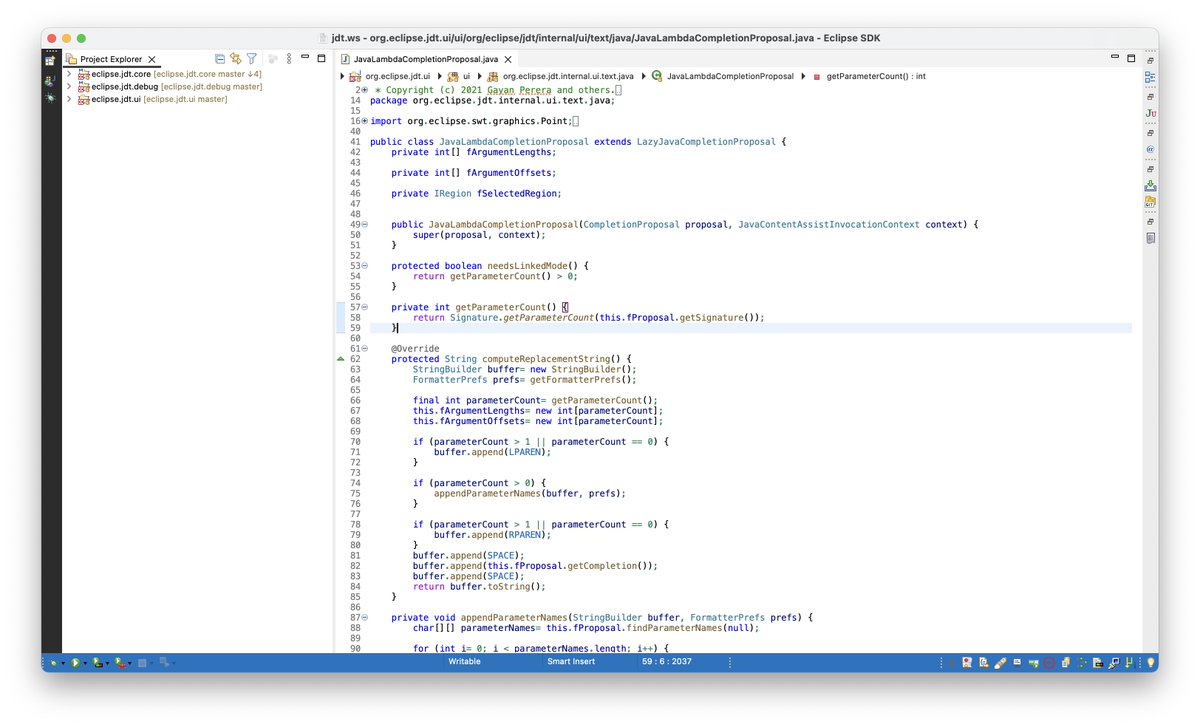Click JavaLambdaCompletionProposal class breadcrumb
This screenshot has height=727, width=1200.
pos(722,76)
